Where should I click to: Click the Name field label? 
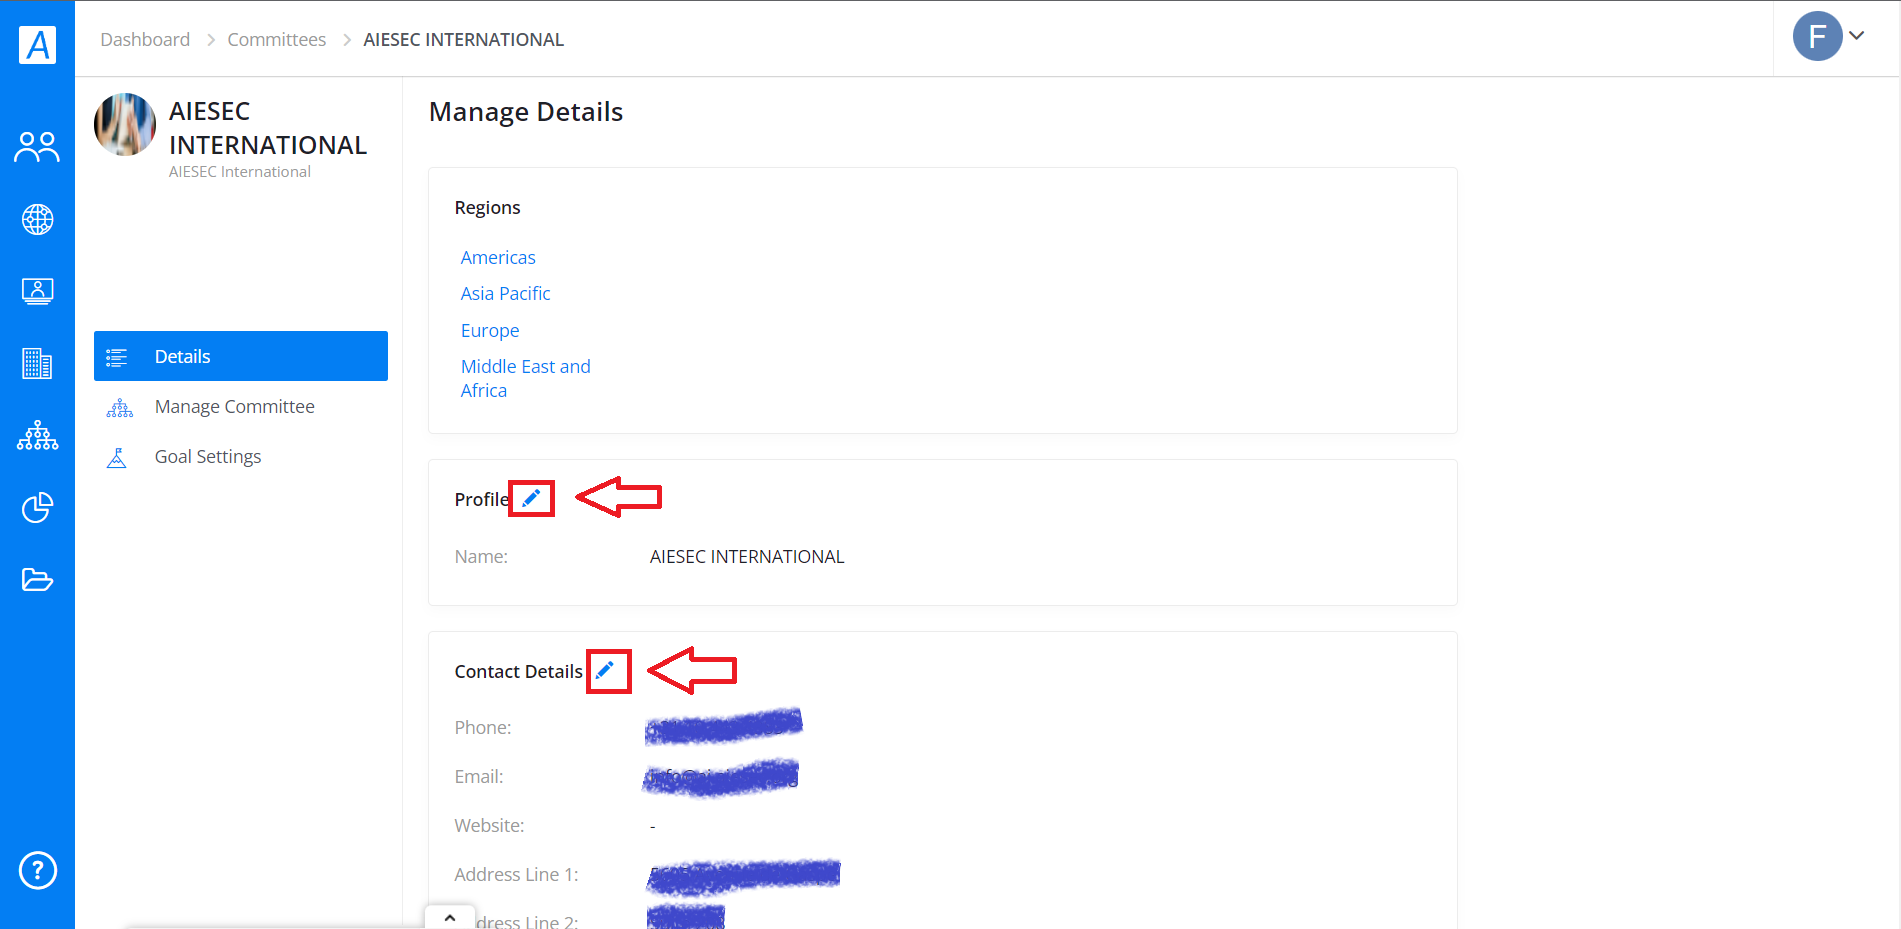(x=481, y=556)
